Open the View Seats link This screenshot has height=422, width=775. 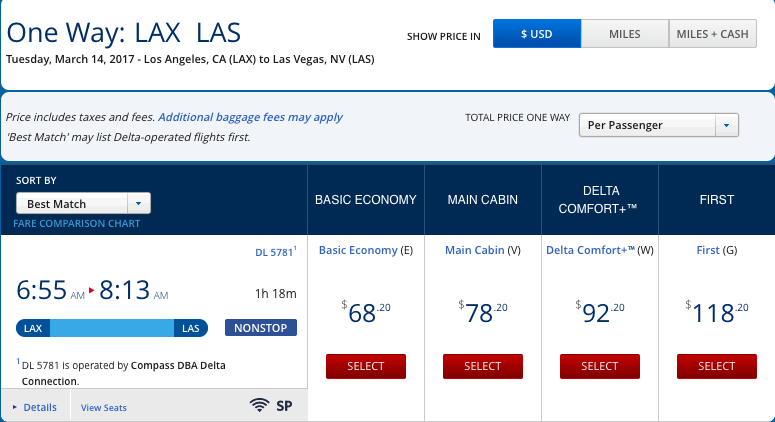104,408
